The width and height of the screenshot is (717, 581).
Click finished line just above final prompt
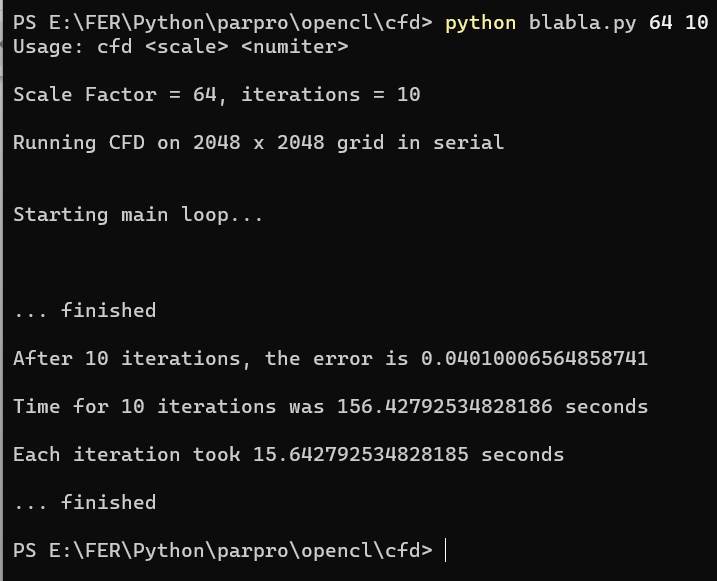(85, 502)
